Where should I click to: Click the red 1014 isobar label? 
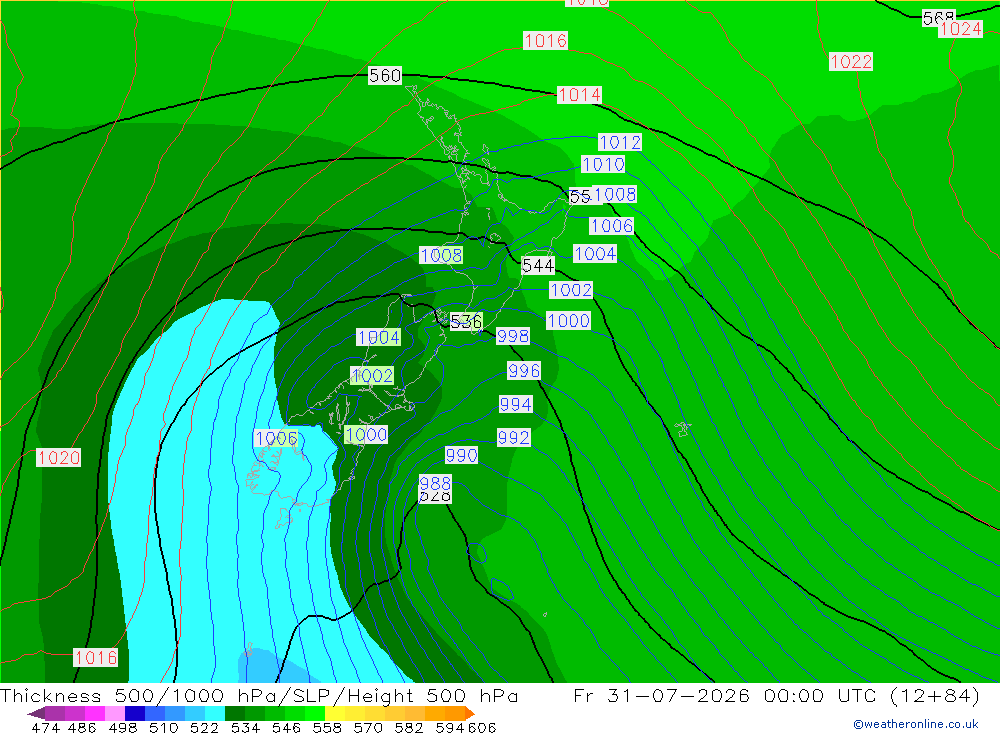(579, 95)
